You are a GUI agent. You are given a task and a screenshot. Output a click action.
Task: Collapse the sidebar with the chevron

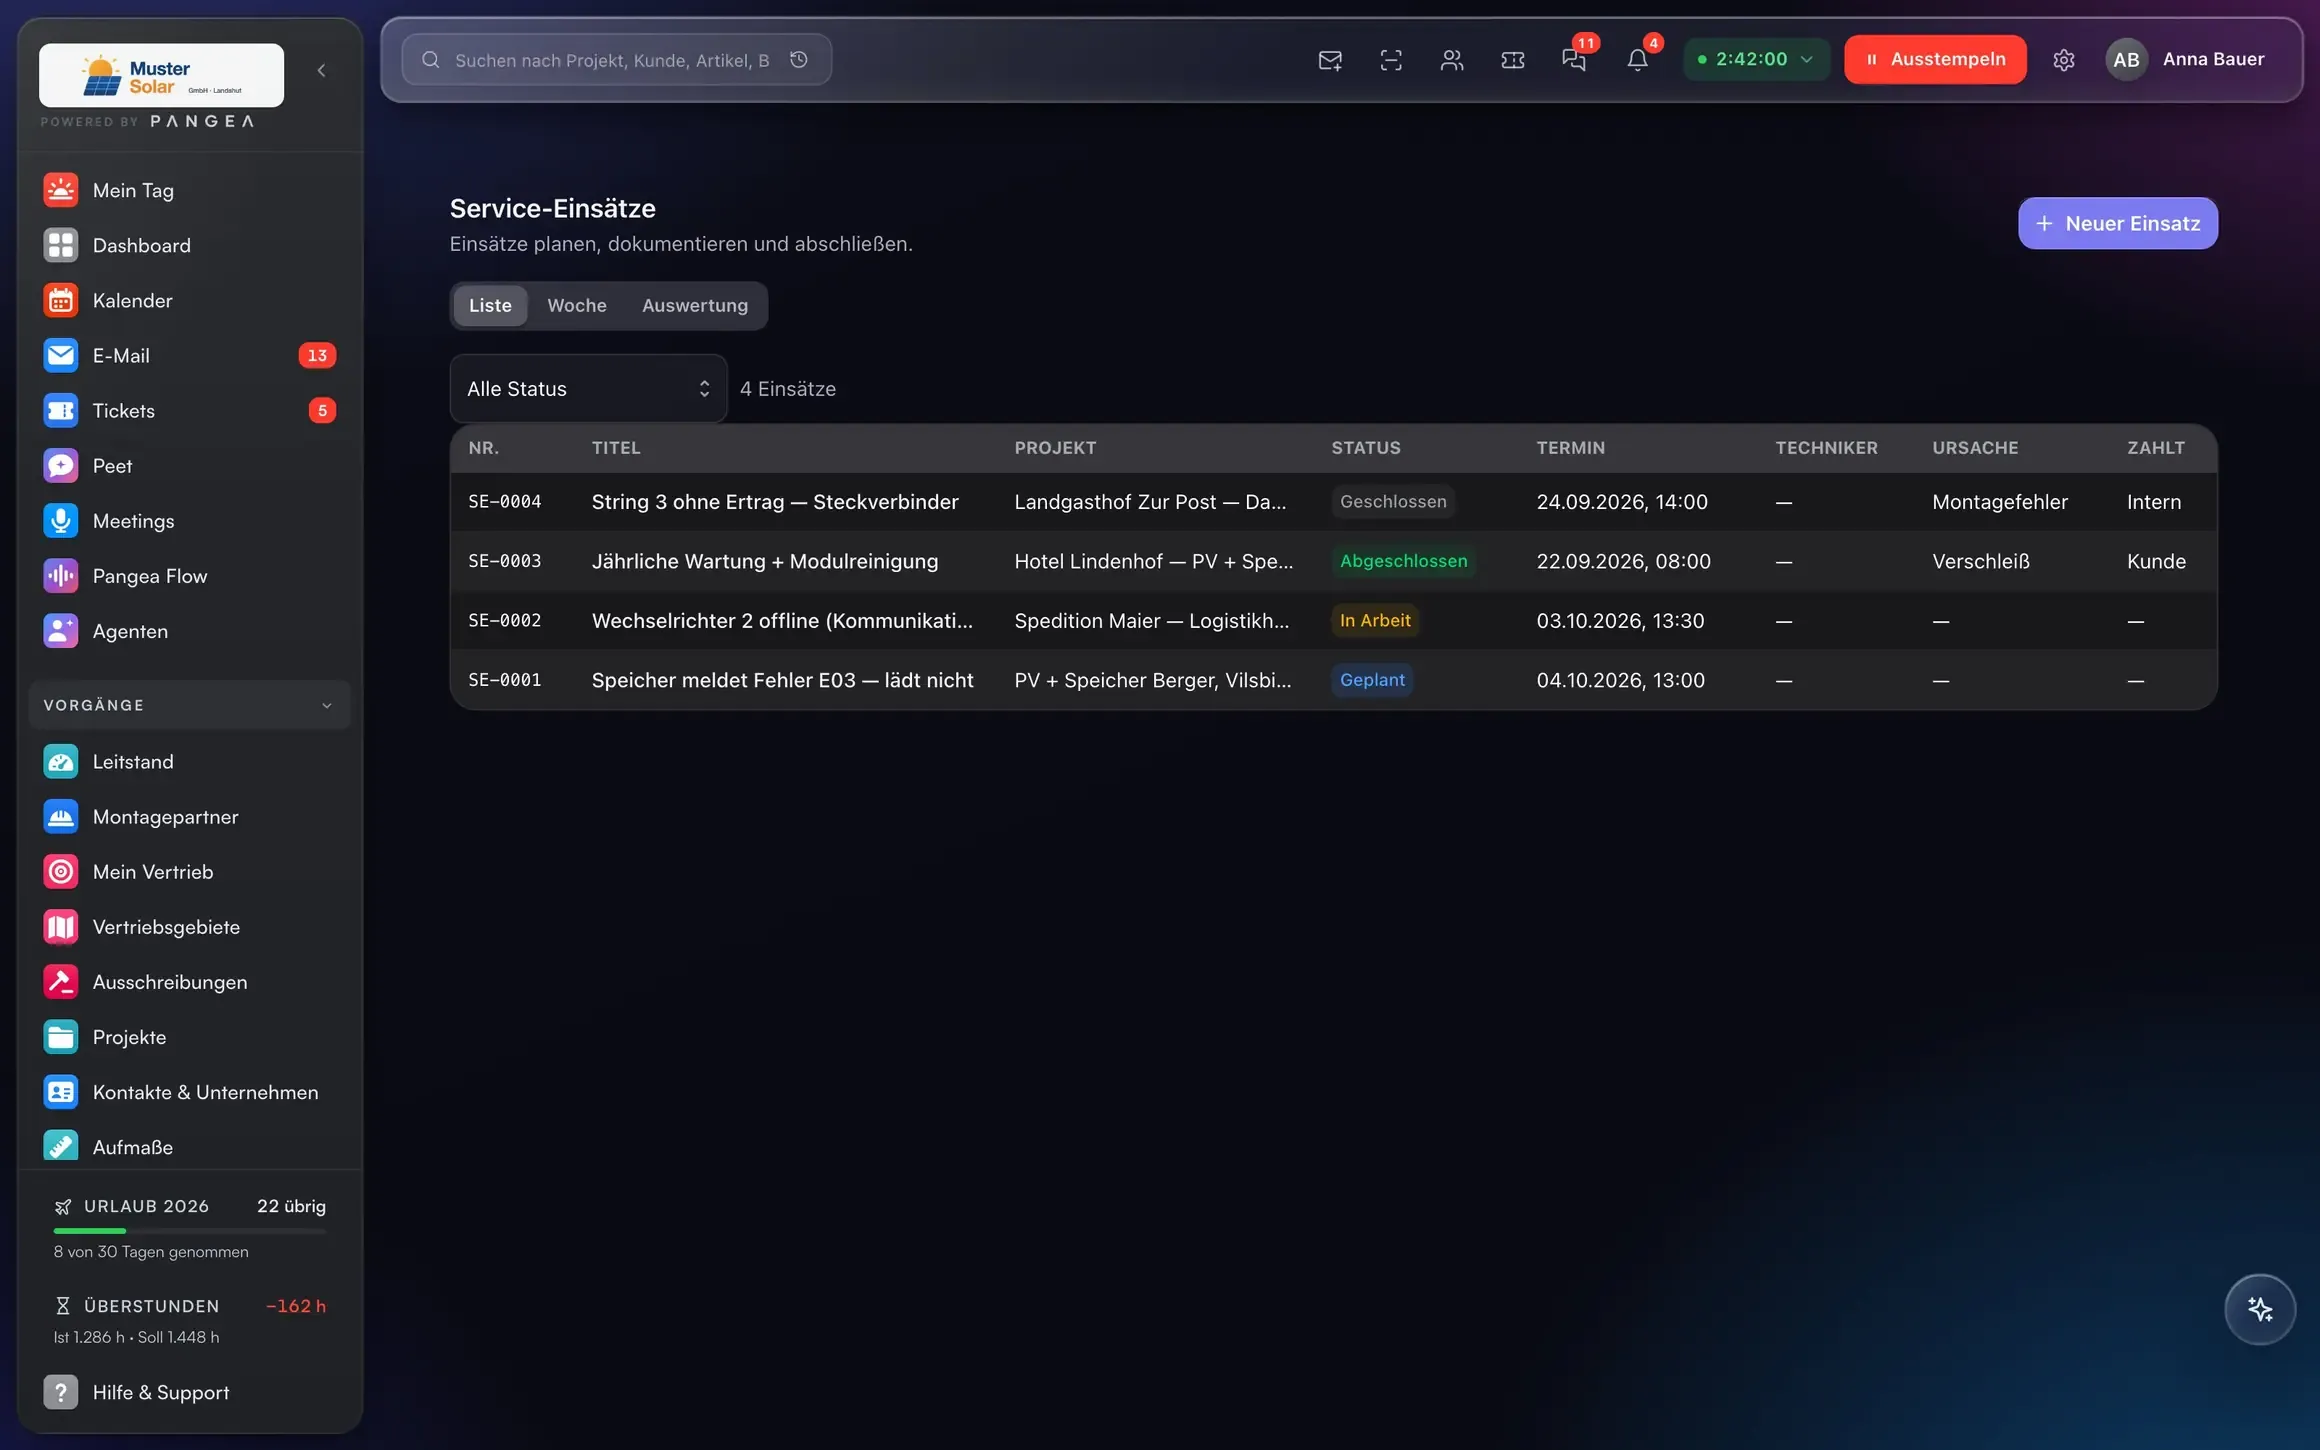[x=321, y=70]
